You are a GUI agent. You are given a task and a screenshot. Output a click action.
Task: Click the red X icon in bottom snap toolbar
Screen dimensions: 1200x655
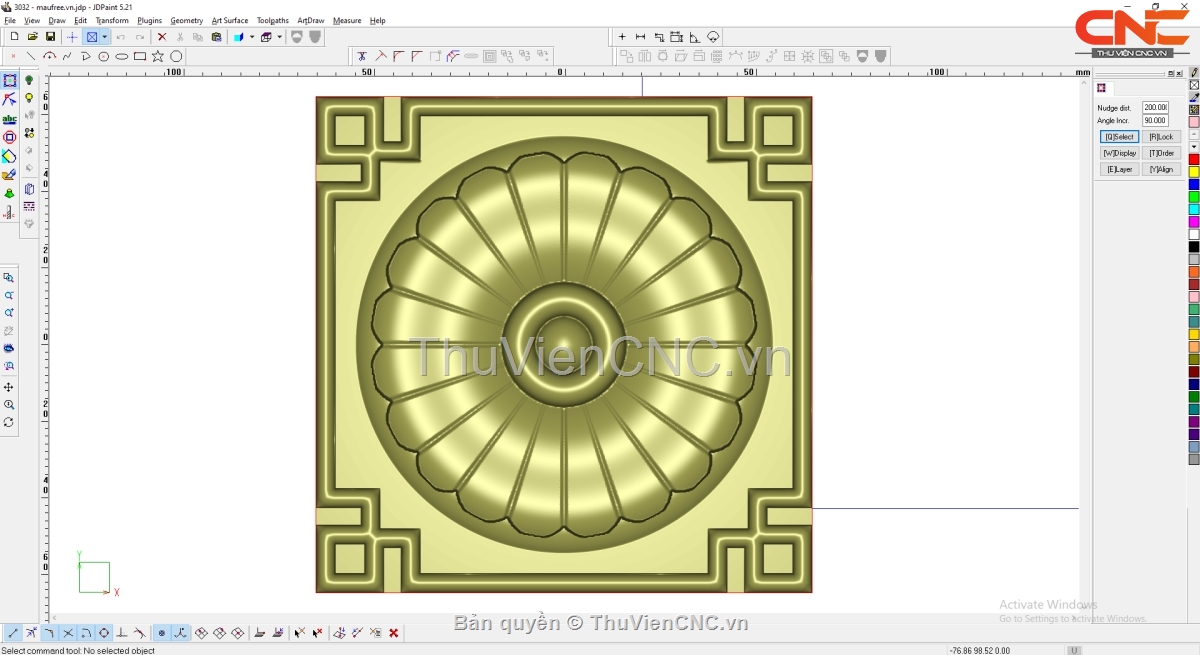coord(394,633)
